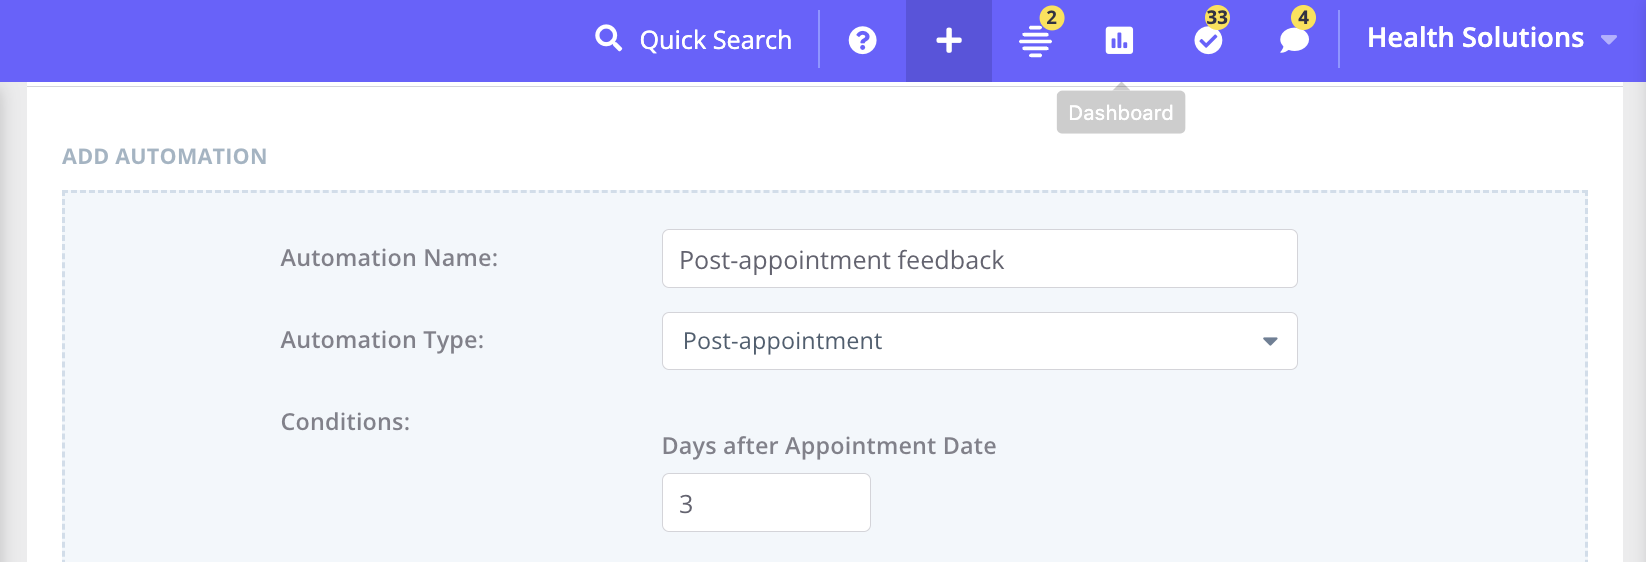Click the Automation Type dropdown arrow

1270,341
